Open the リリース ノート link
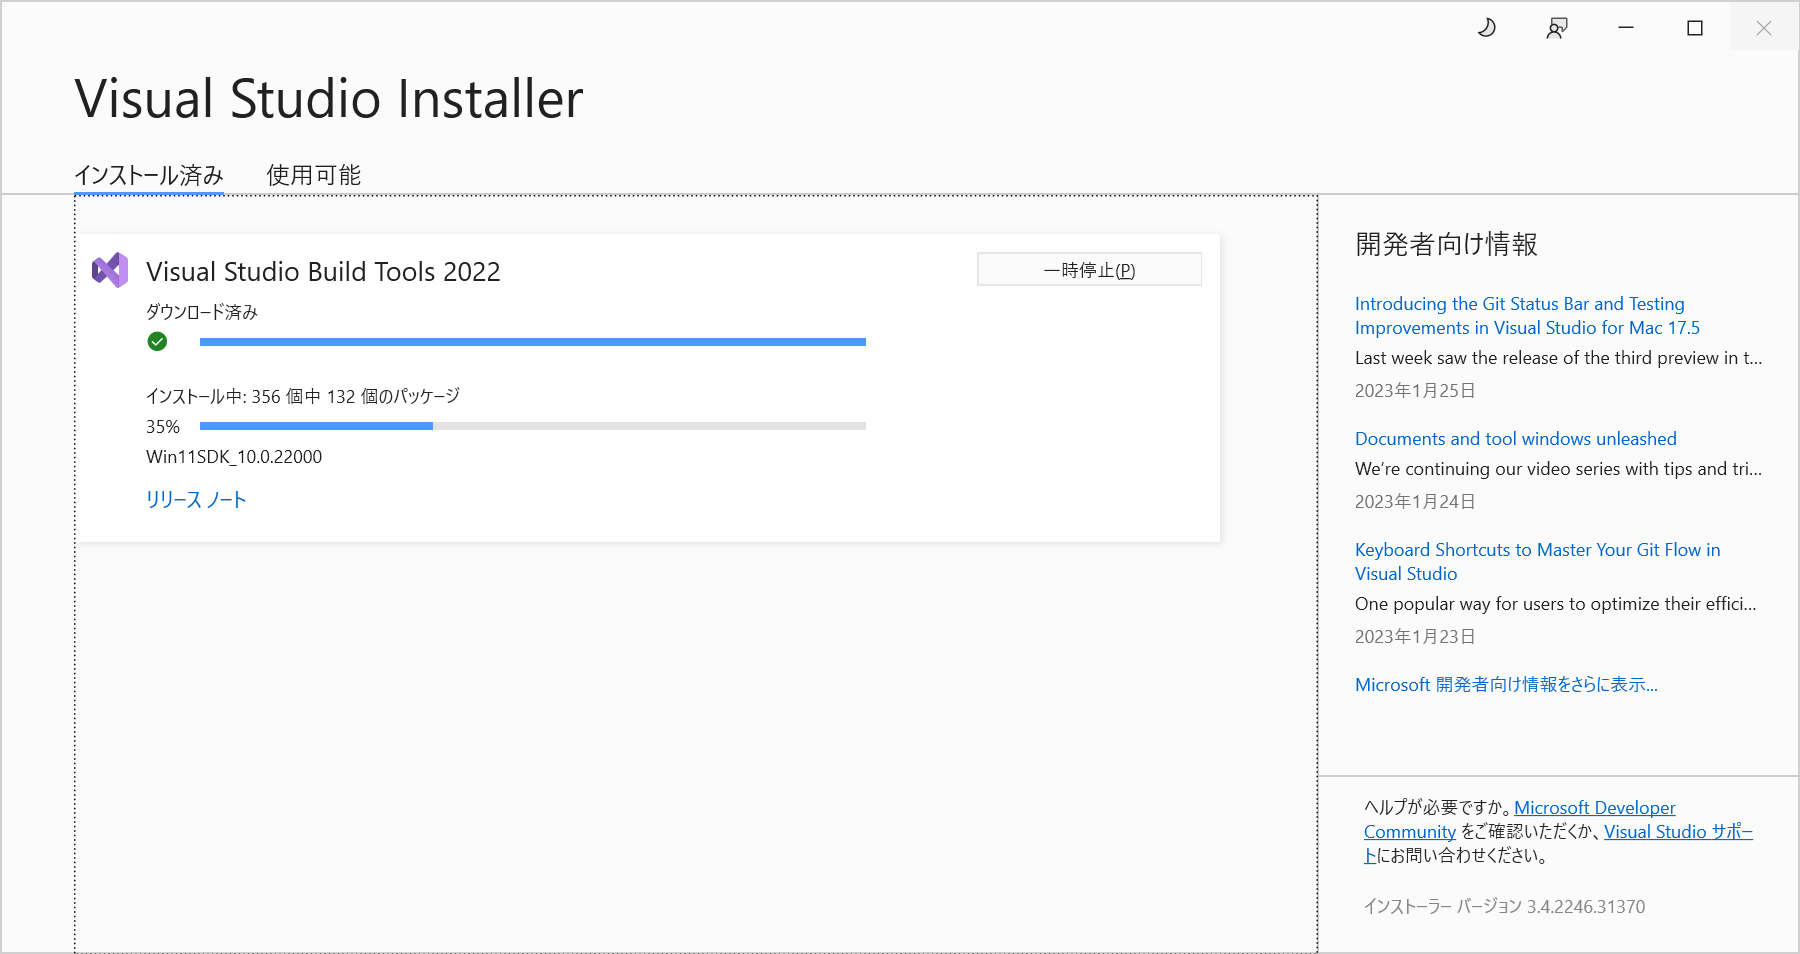The width and height of the screenshot is (1800, 954). click(x=196, y=499)
